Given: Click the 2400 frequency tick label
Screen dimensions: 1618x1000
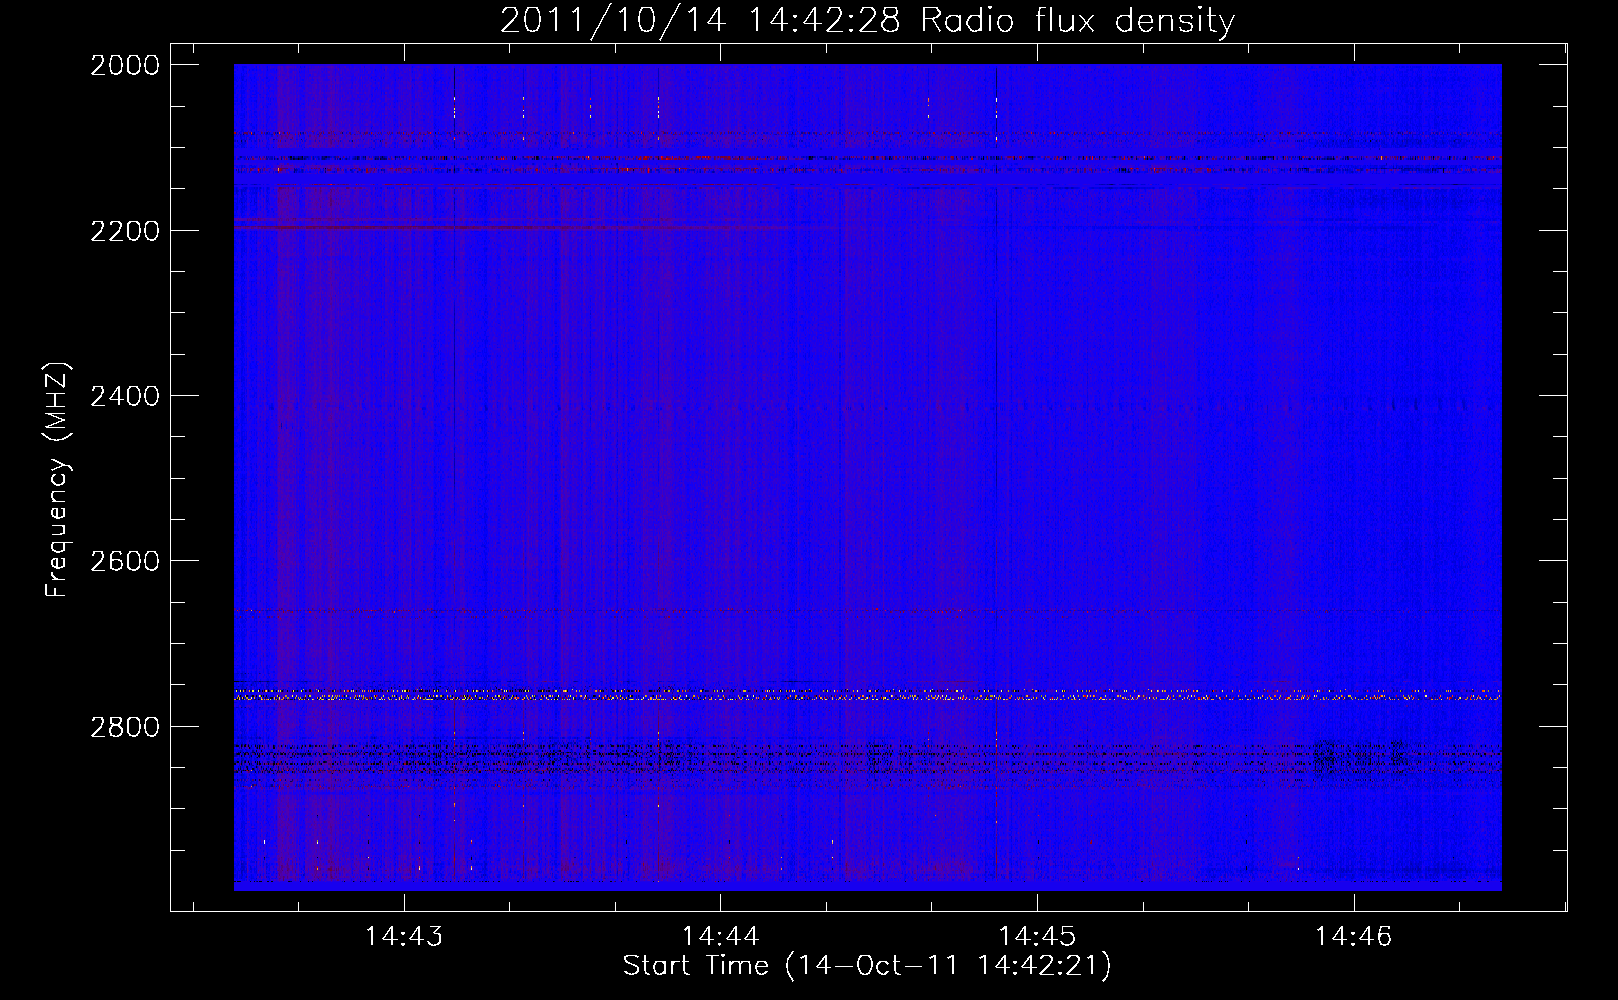Looking at the screenshot, I should click(125, 396).
